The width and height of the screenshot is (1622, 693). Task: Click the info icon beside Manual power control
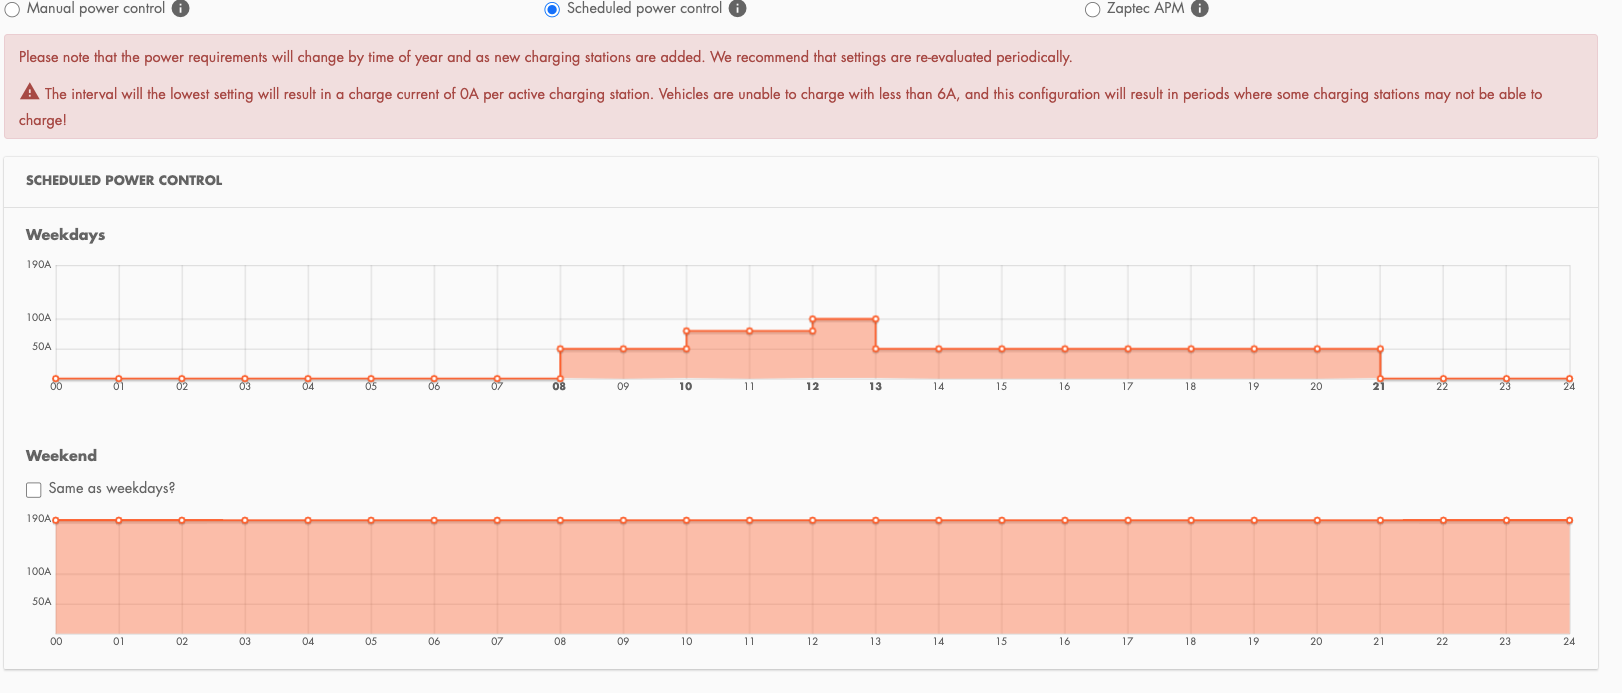point(180,9)
